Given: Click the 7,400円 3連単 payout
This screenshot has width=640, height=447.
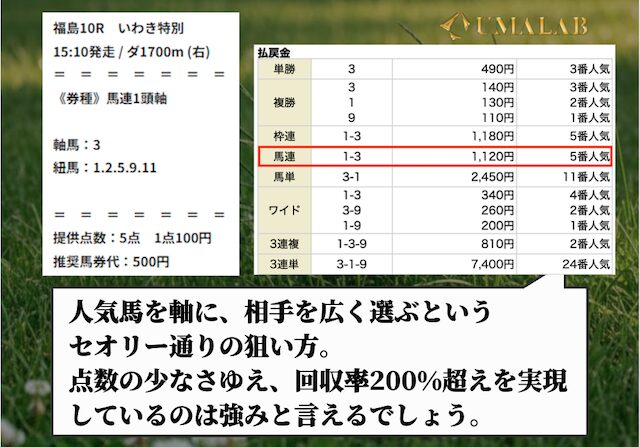Looking at the screenshot, I should coord(493,264).
